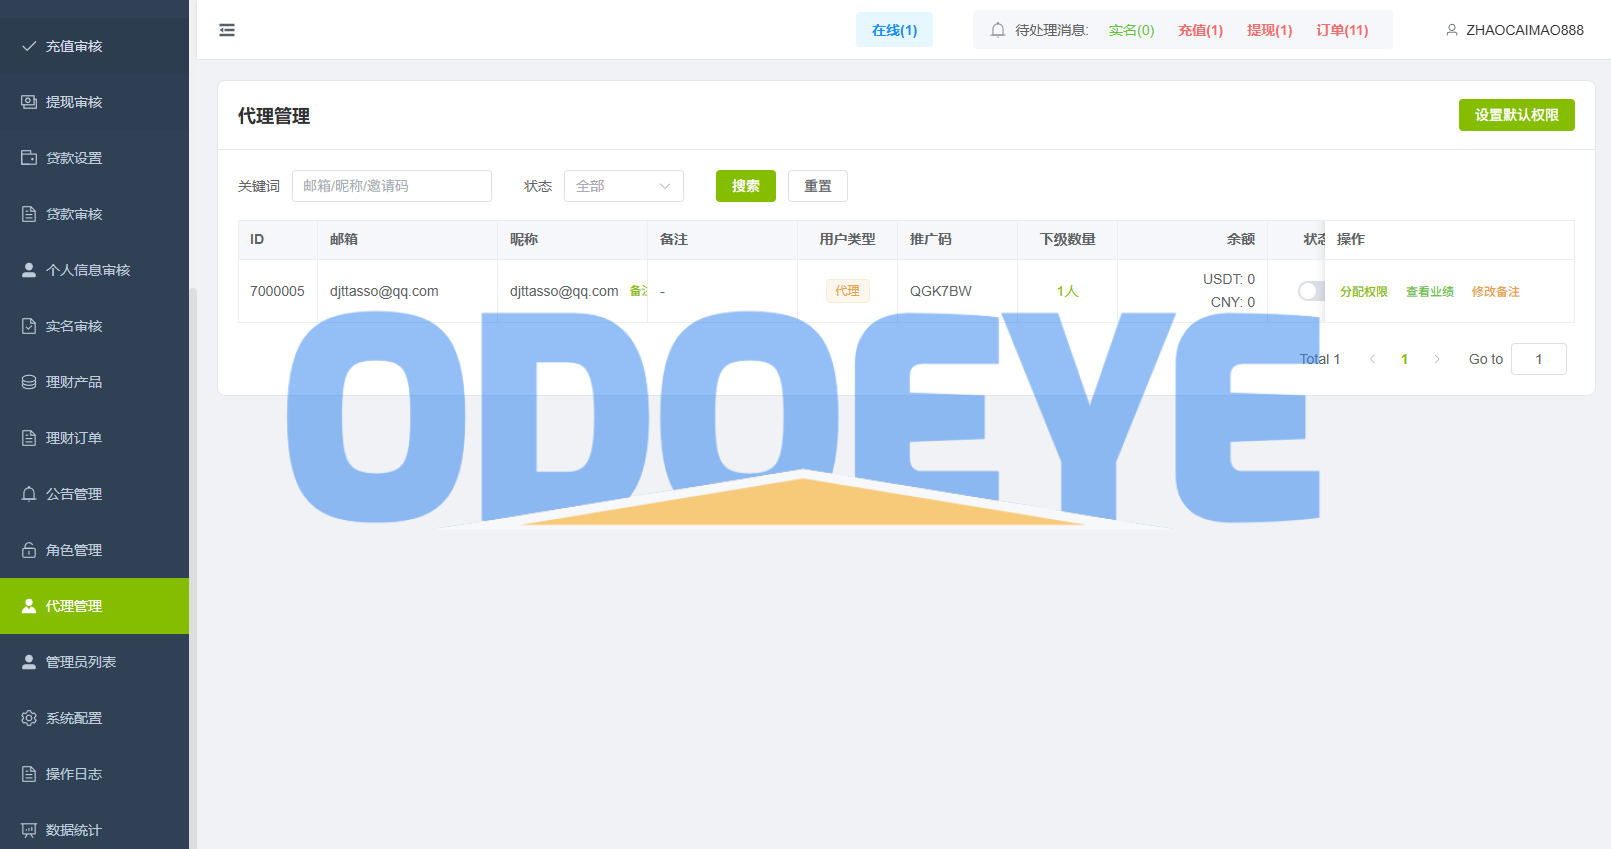
Task: Go to previous page using left chevron
Action: pos(1372,359)
